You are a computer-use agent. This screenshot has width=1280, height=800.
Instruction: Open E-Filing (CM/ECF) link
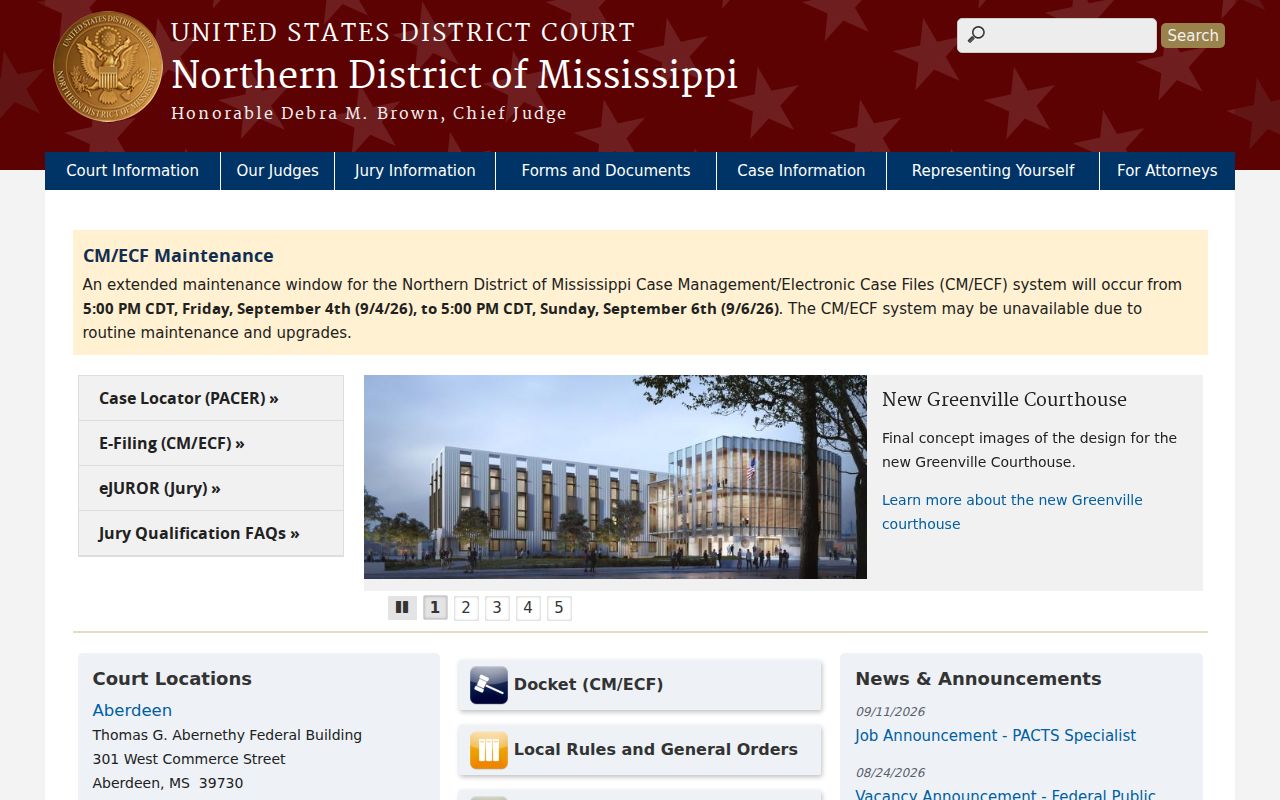coord(211,443)
